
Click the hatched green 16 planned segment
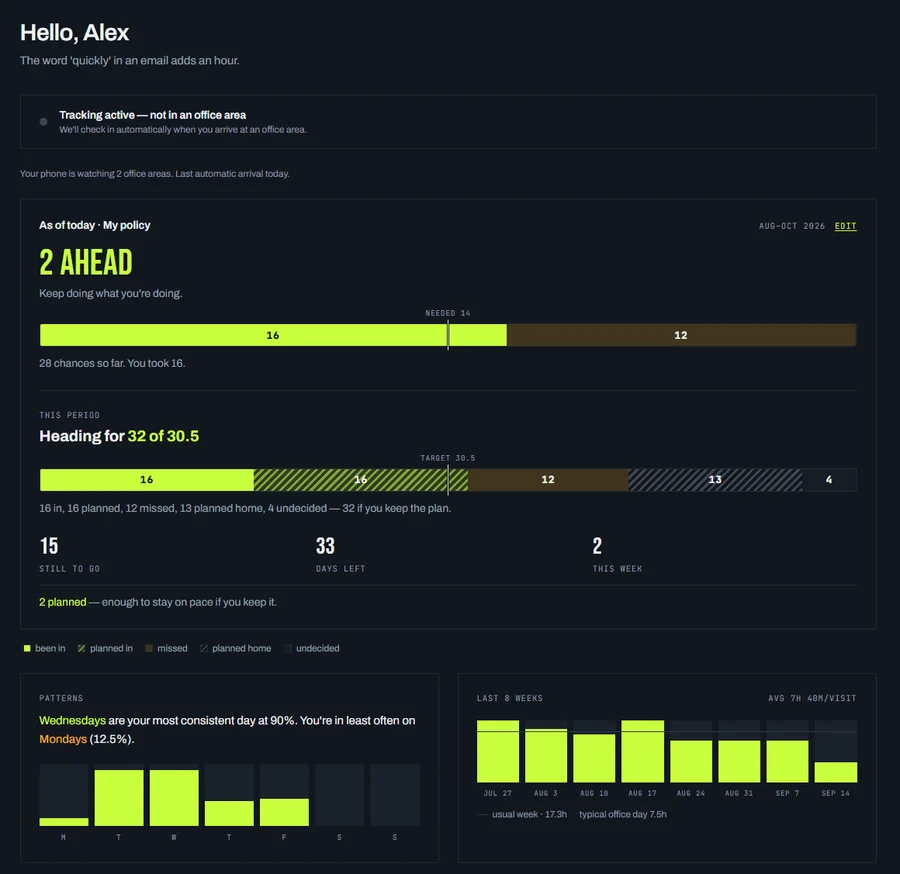(x=360, y=480)
